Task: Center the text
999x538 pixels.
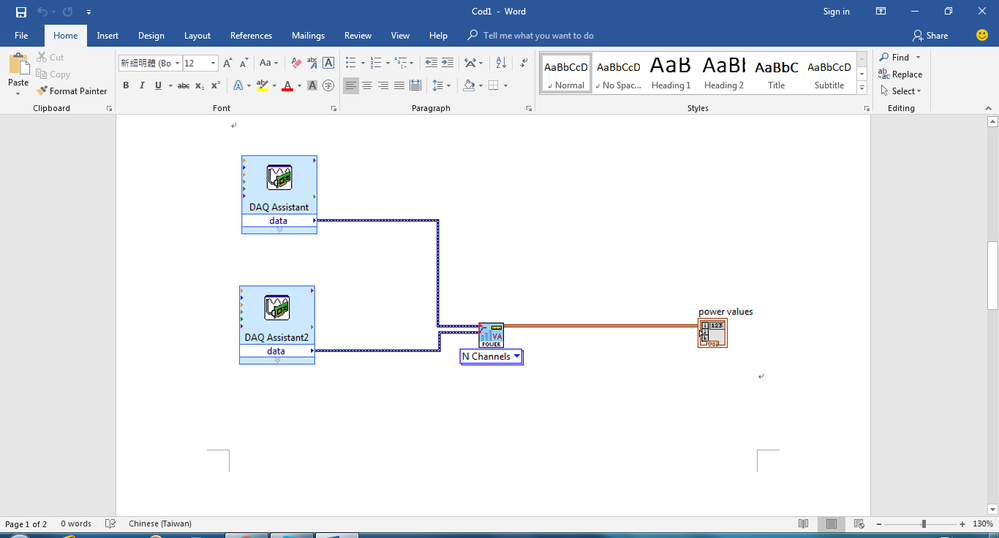Action: (367, 85)
